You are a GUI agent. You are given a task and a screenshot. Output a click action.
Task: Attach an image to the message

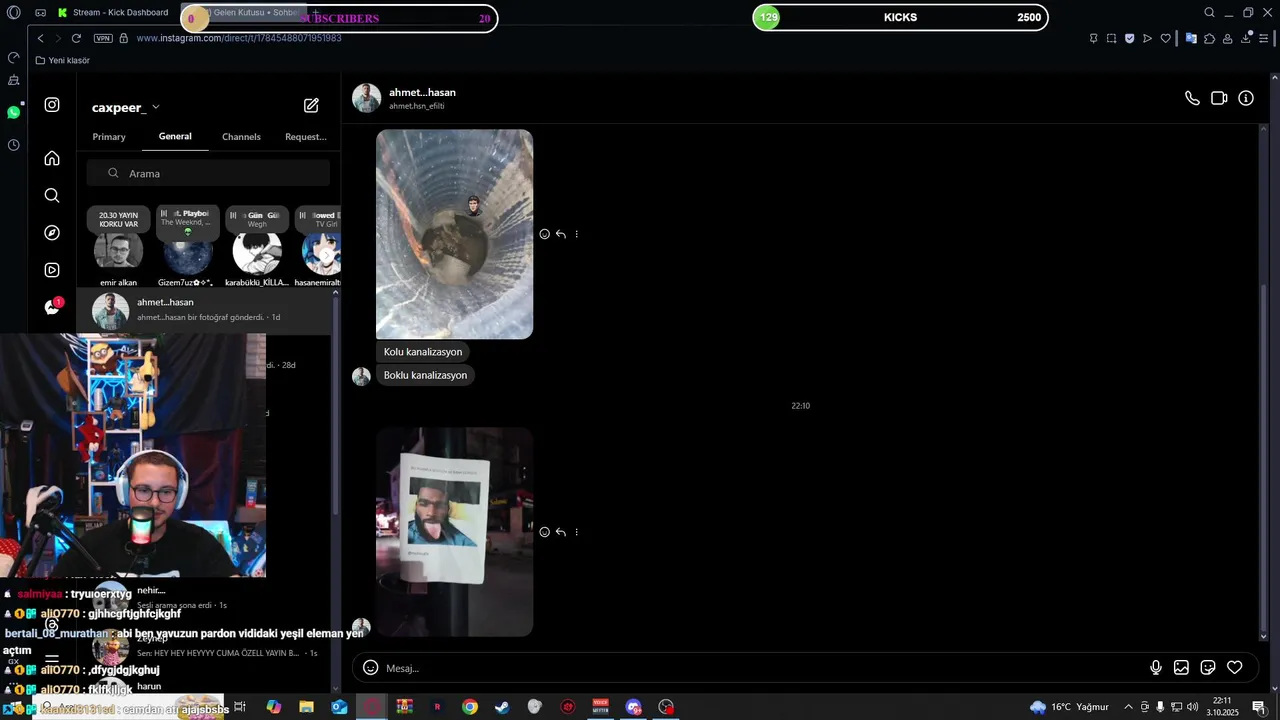1181,668
